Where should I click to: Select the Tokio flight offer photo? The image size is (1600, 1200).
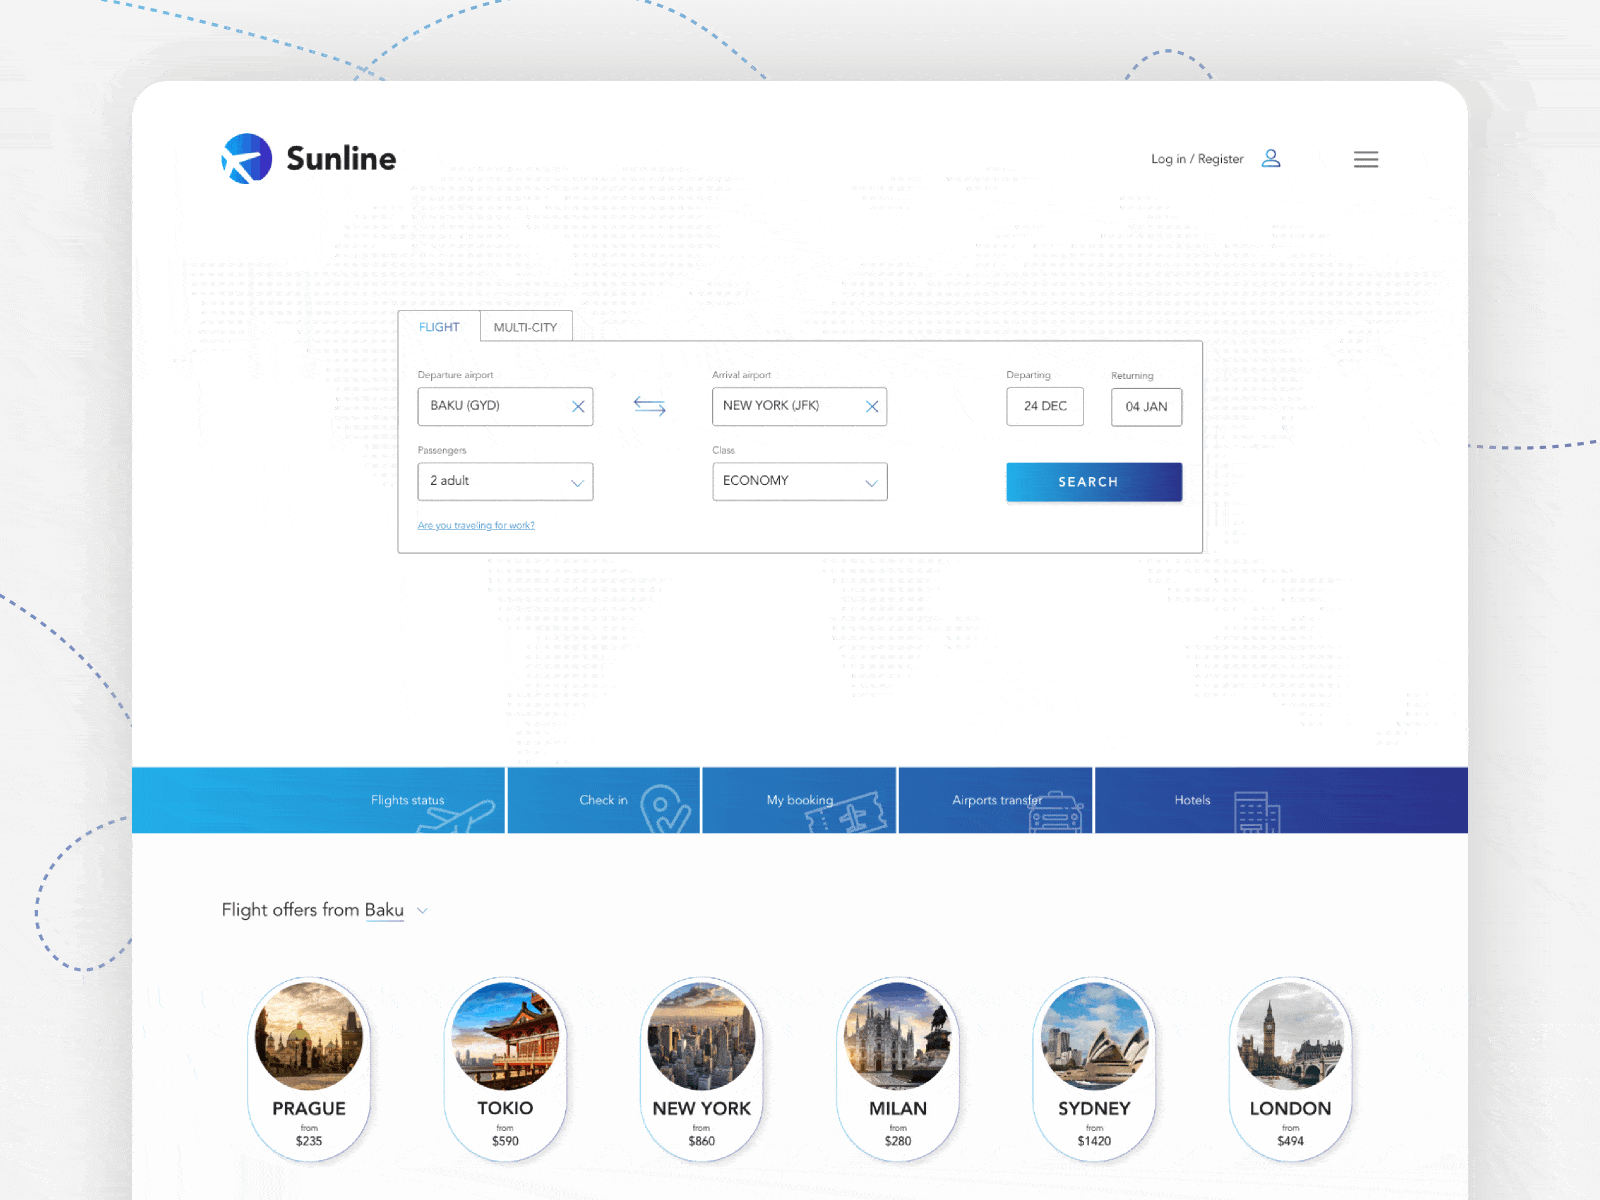(505, 1036)
